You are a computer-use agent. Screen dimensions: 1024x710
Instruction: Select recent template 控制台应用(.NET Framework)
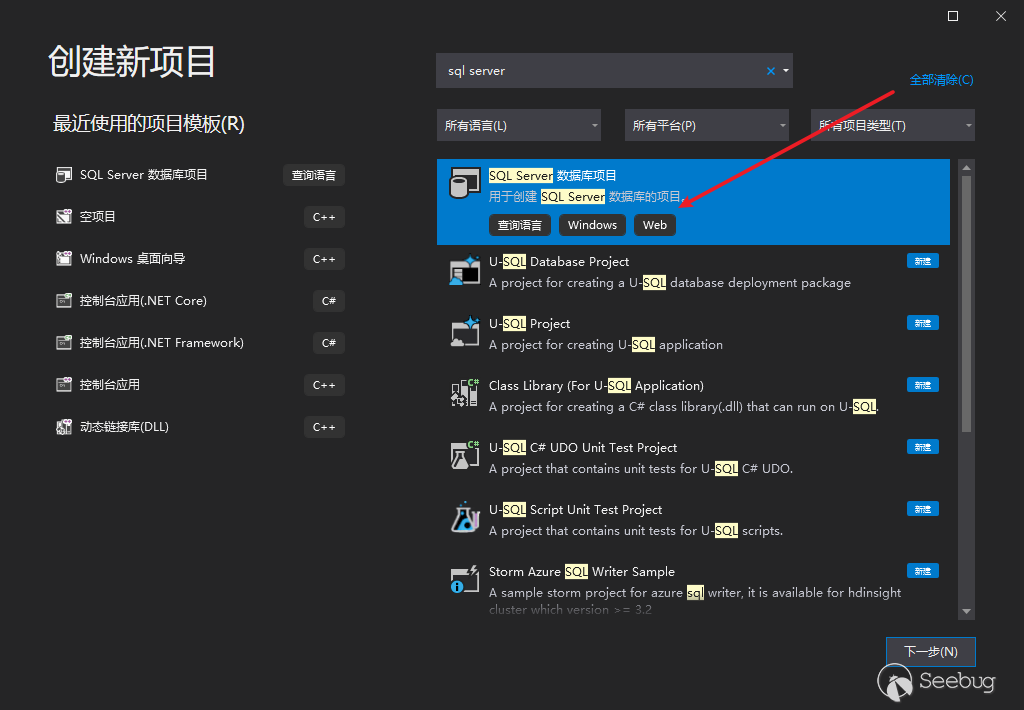tap(199, 342)
